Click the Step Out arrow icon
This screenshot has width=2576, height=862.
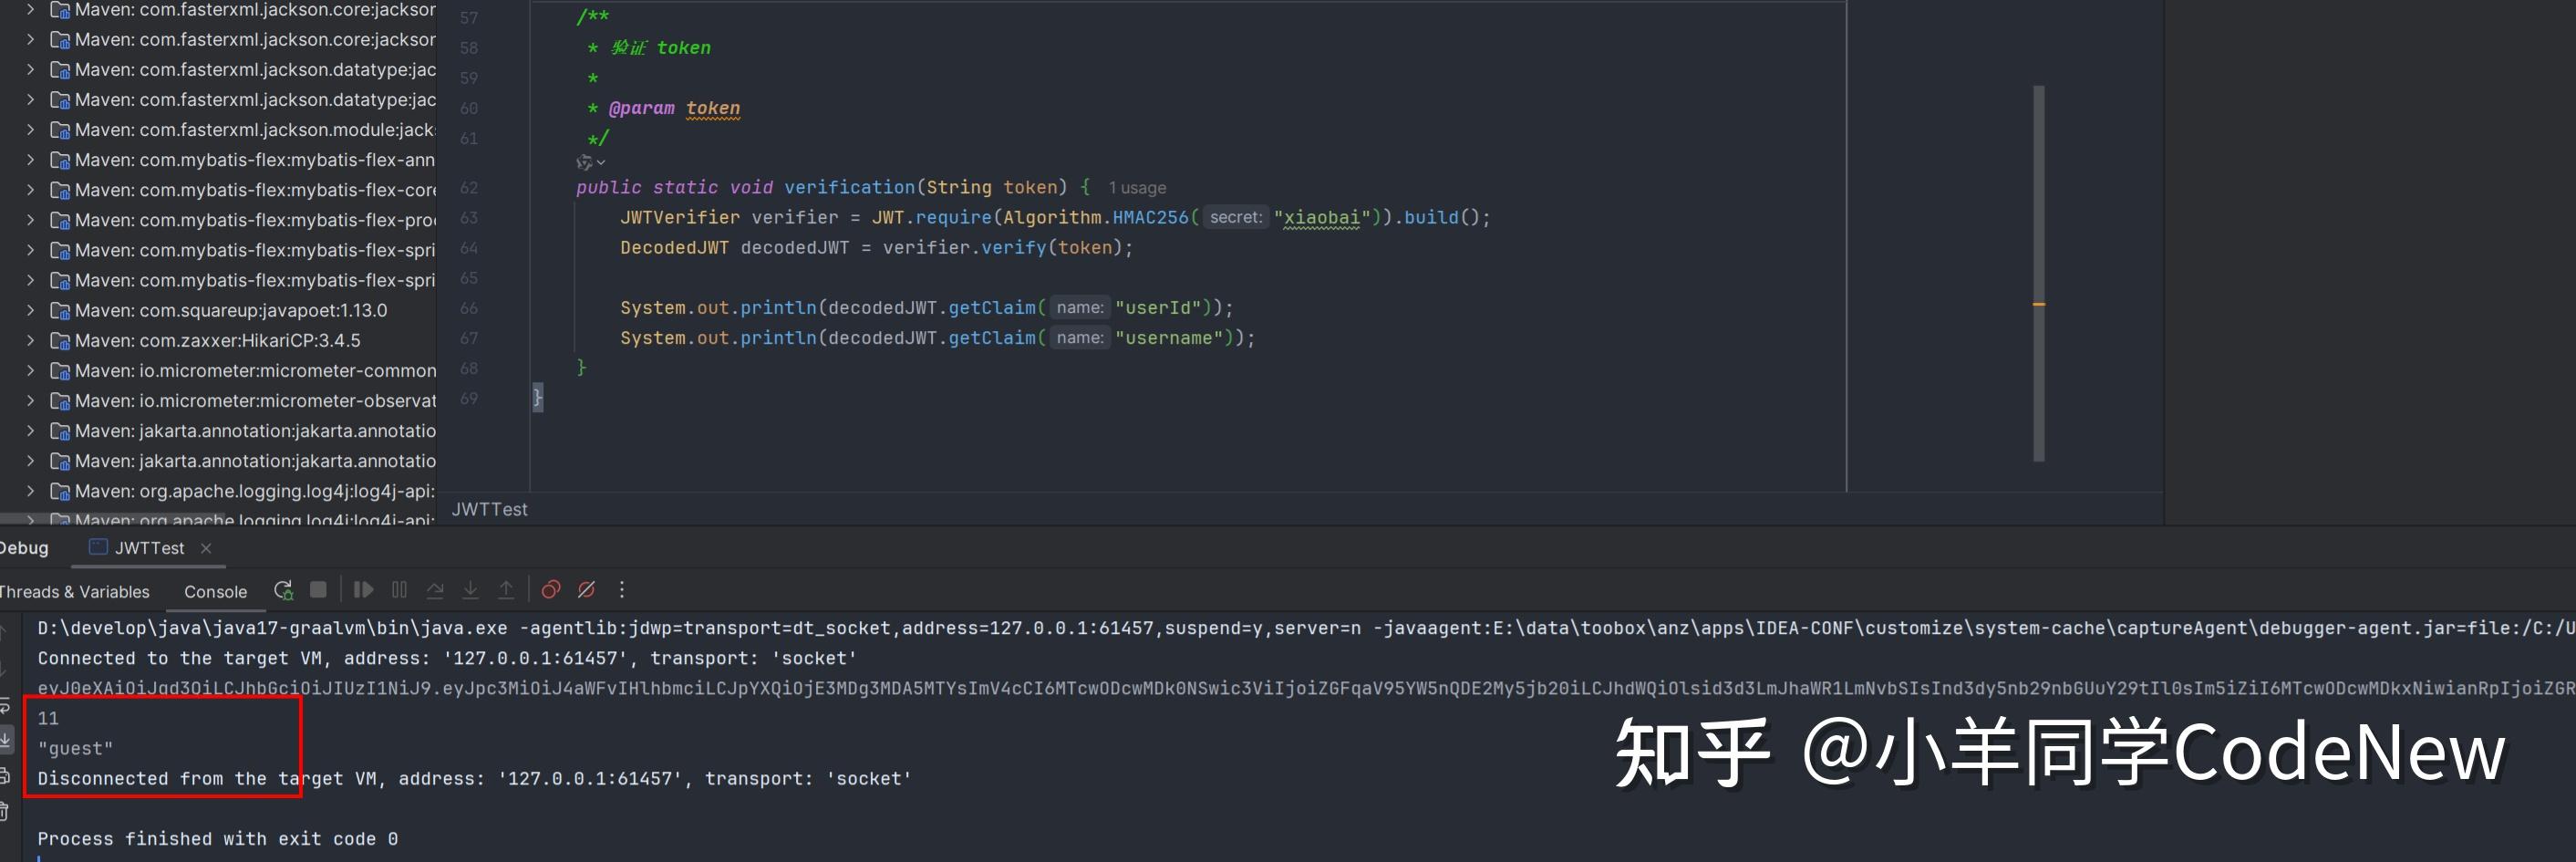(506, 590)
